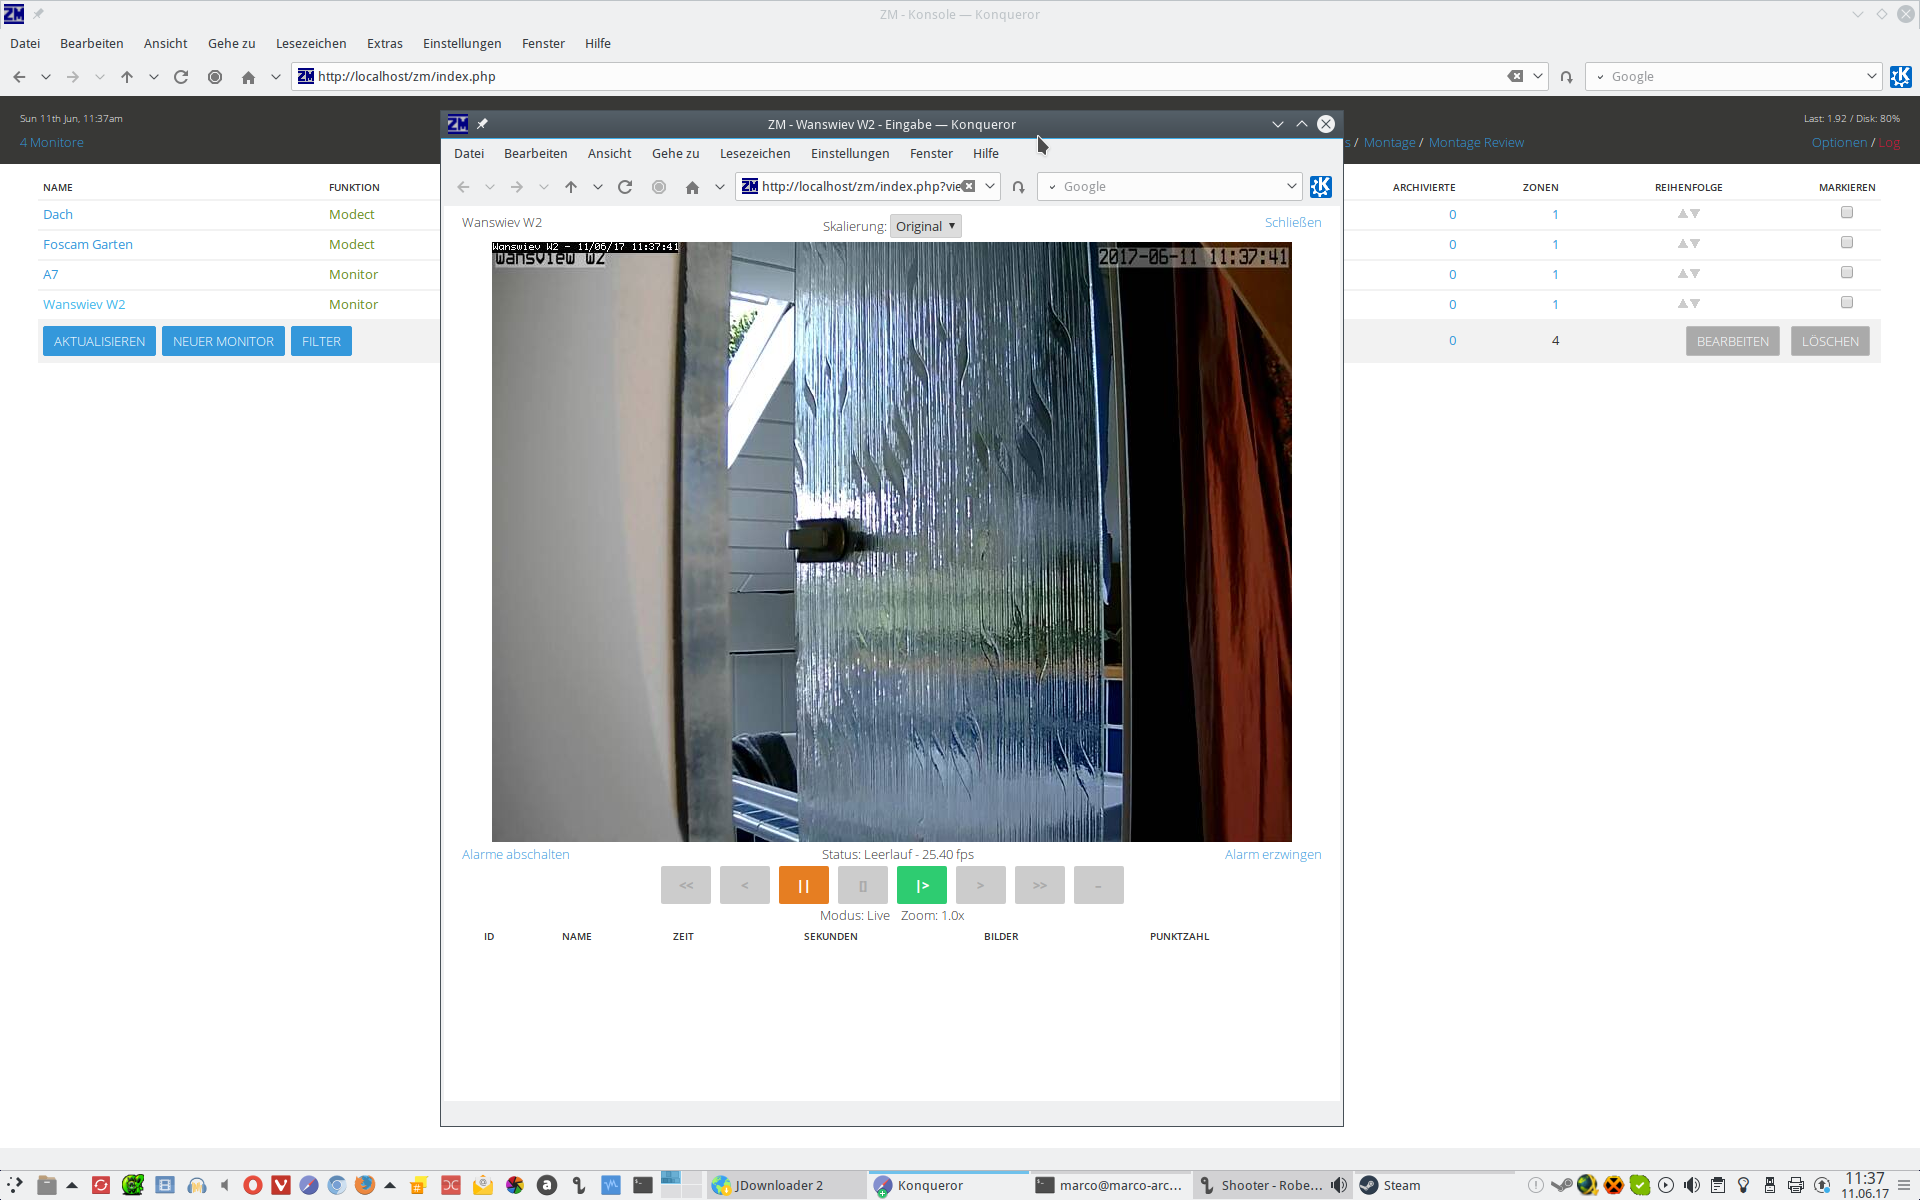Pause the Wanswiev W2 live stream

point(803,885)
